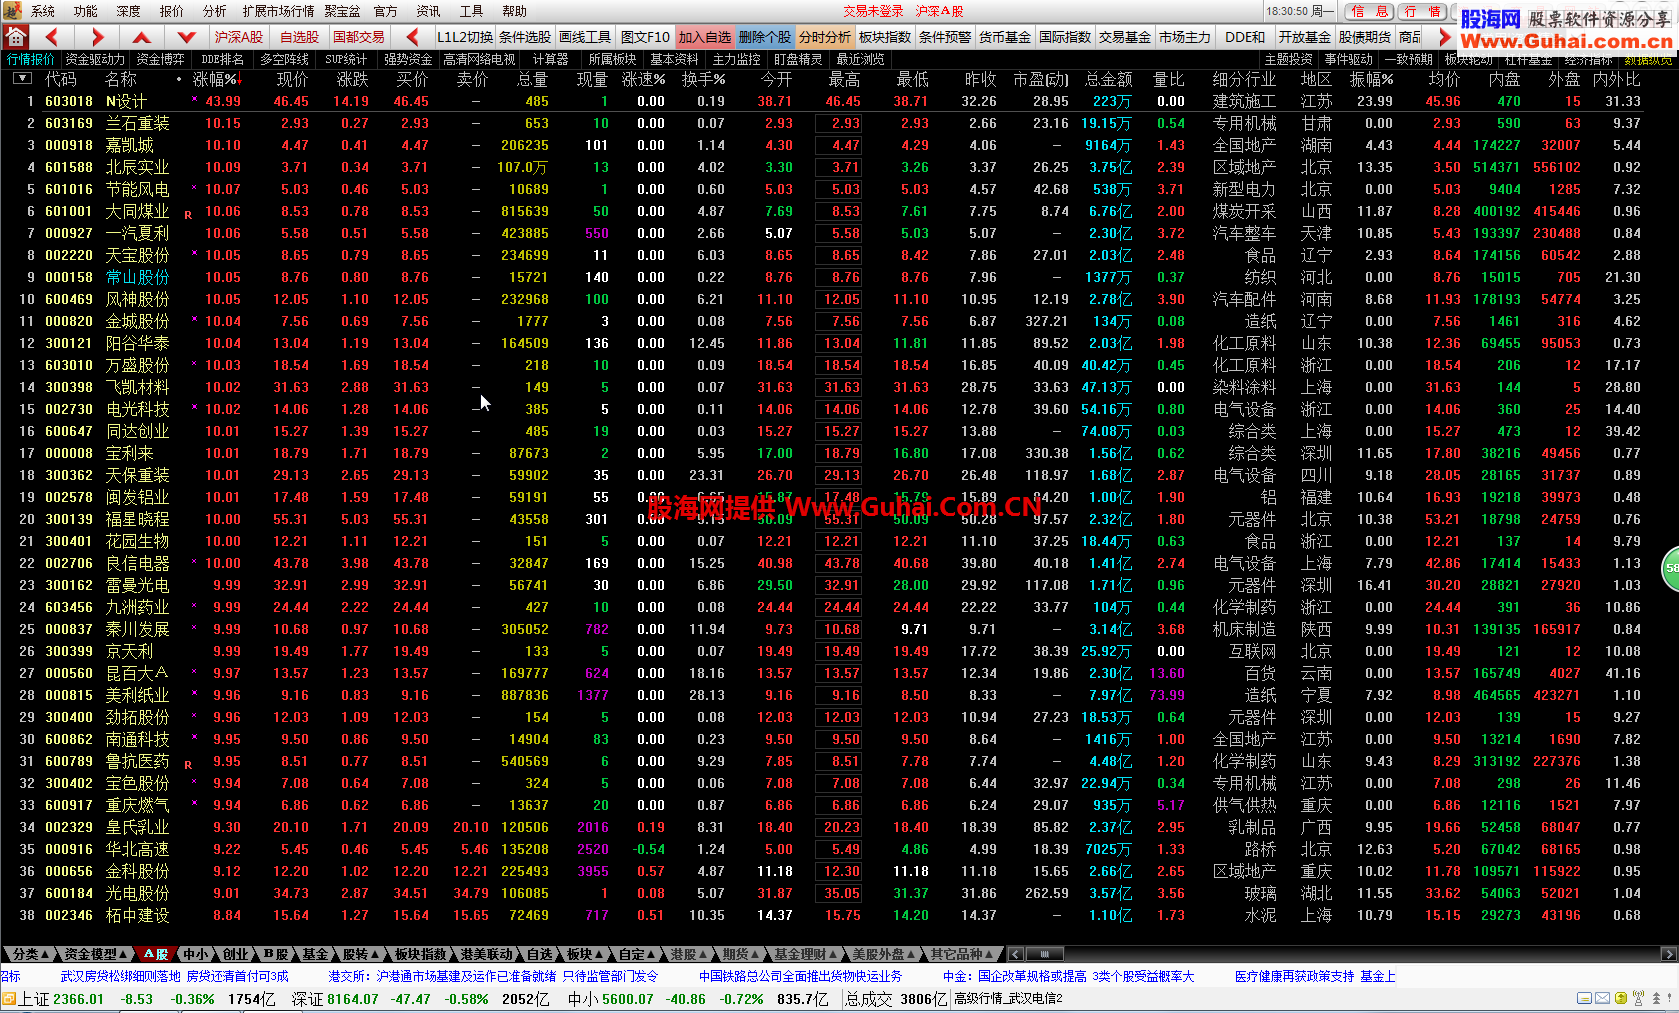Click the 行情 button near the clock

1422,12
